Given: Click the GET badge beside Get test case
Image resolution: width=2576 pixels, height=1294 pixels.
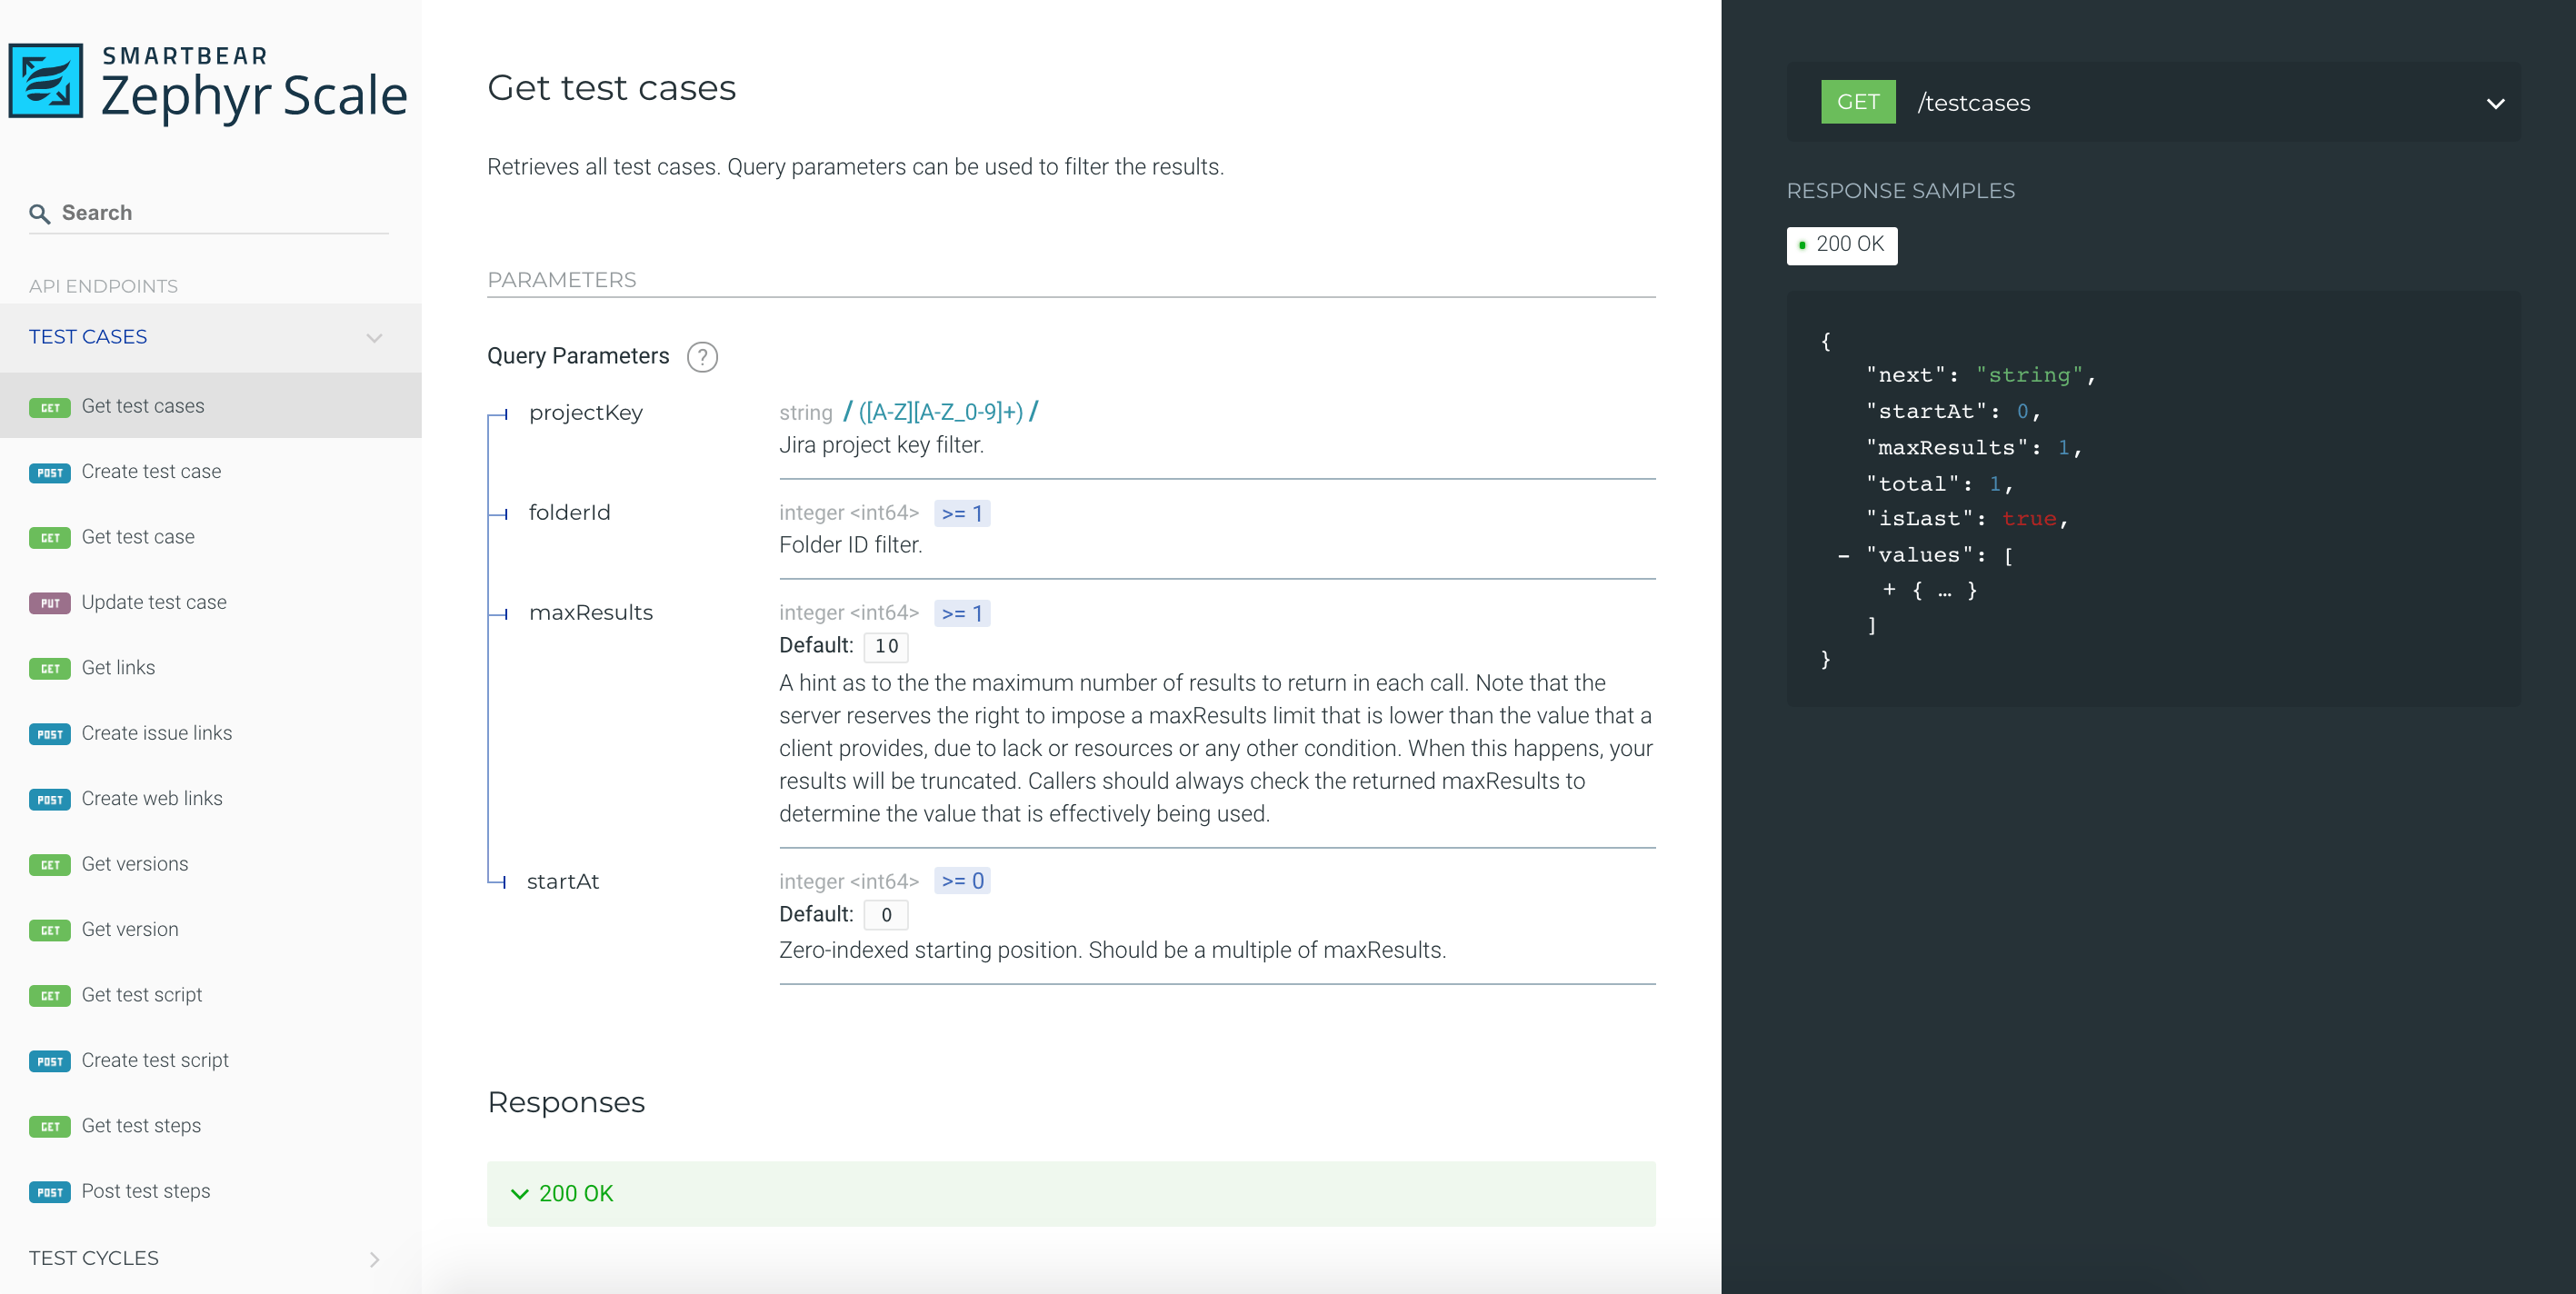Looking at the screenshot, I should [x=49, y=537].
